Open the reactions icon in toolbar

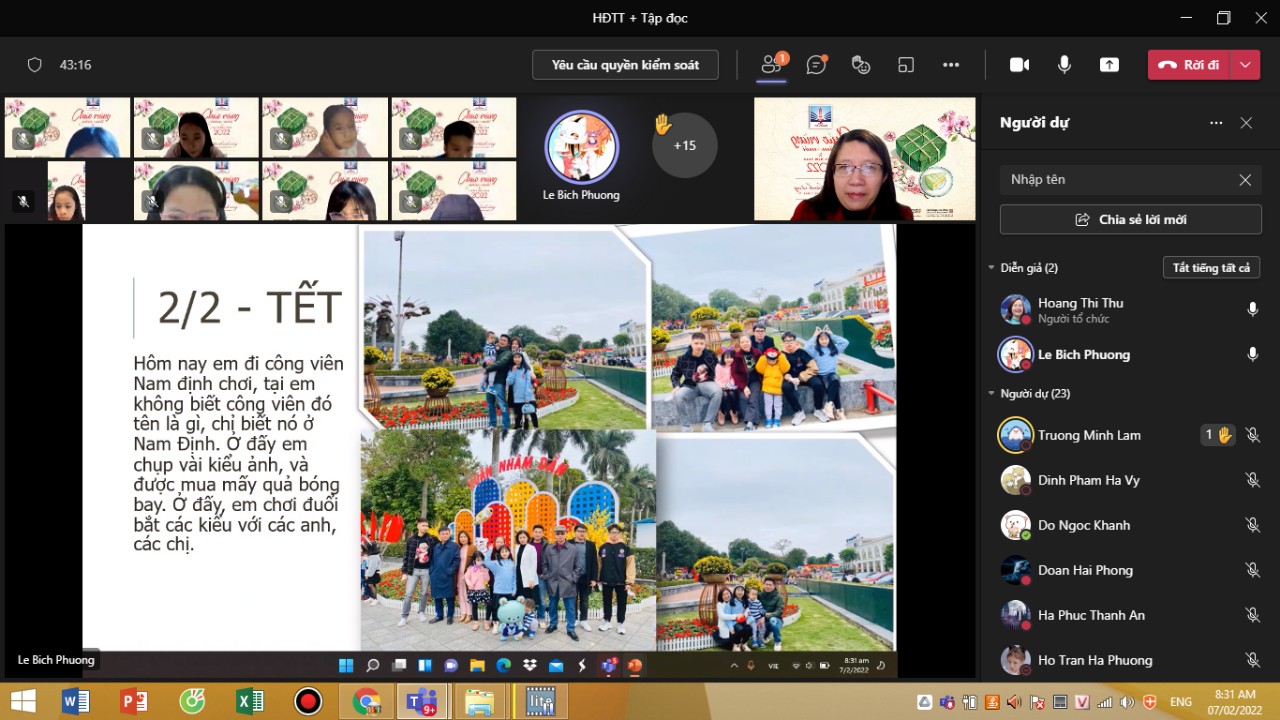861,65
